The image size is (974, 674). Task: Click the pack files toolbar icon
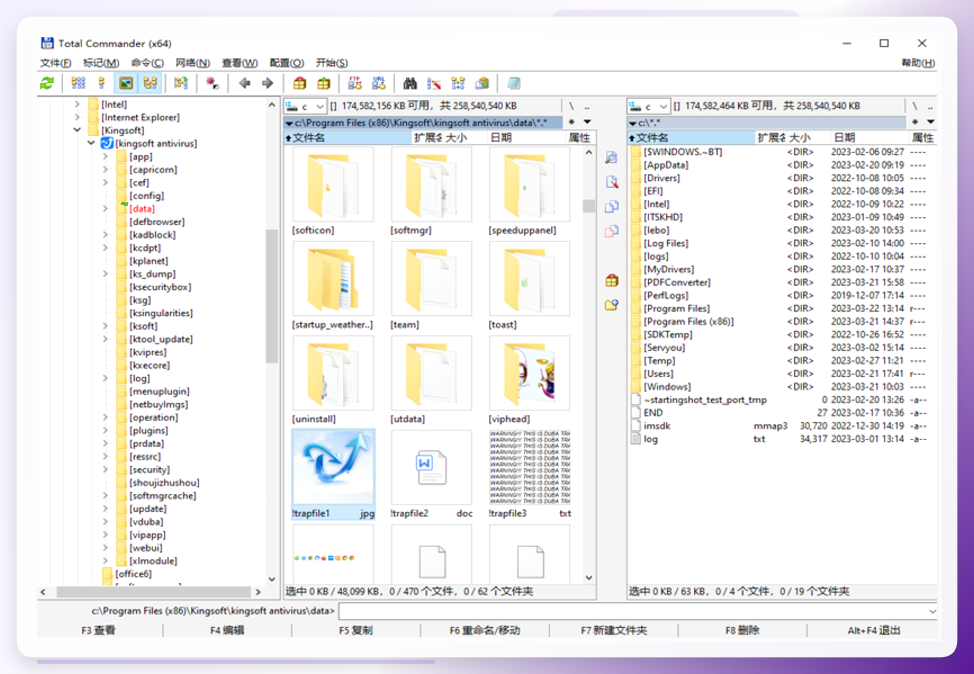pos(299,83)
